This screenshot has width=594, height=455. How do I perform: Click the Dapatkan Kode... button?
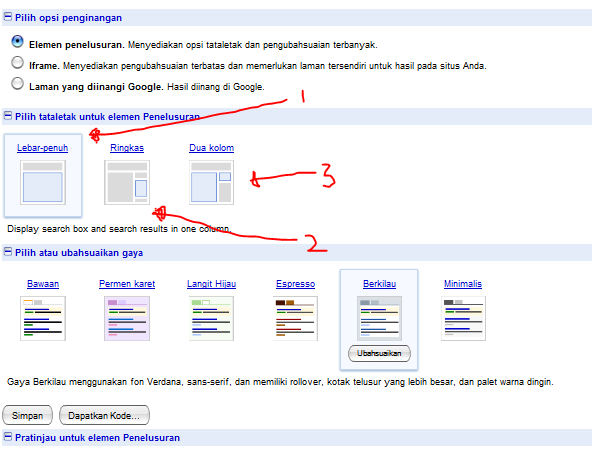(x=104, y=416)
